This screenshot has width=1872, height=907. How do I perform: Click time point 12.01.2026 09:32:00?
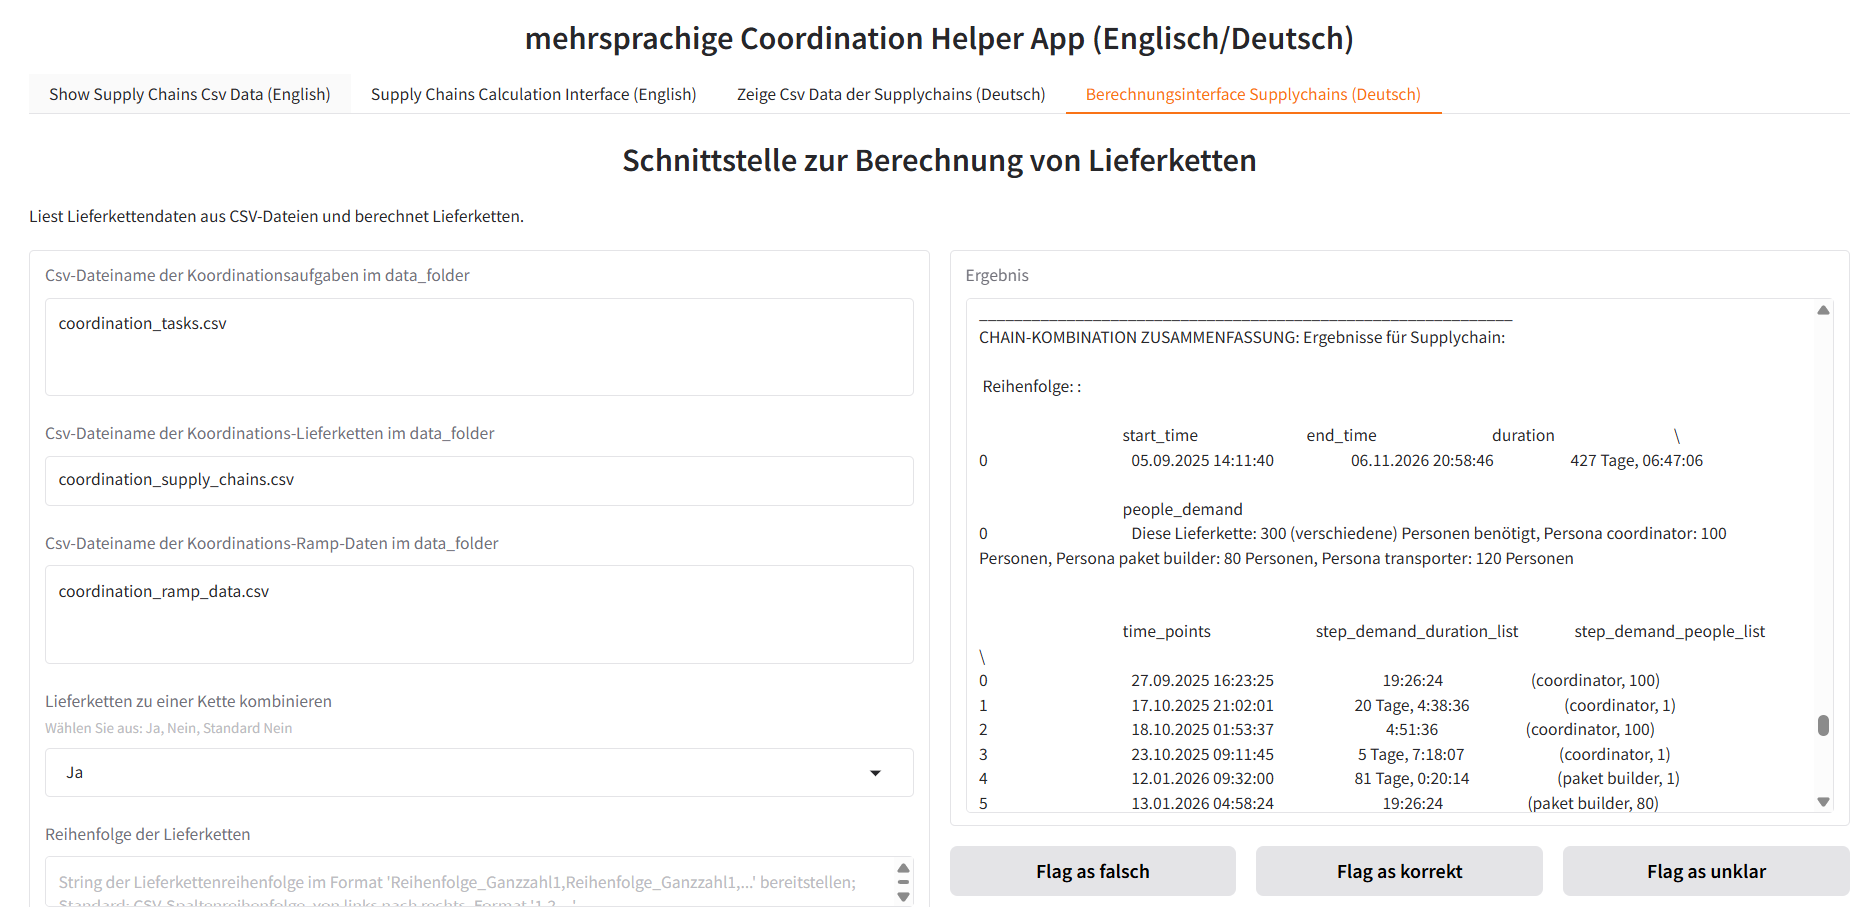tap(1202, 778)
